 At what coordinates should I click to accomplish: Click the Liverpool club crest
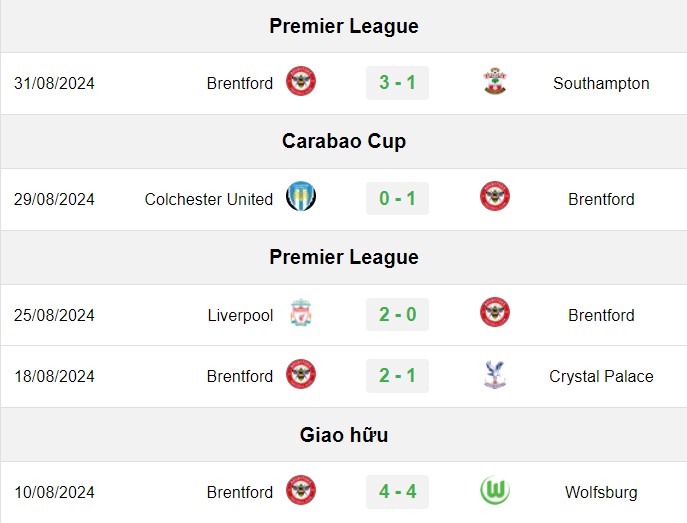[301, 313]
